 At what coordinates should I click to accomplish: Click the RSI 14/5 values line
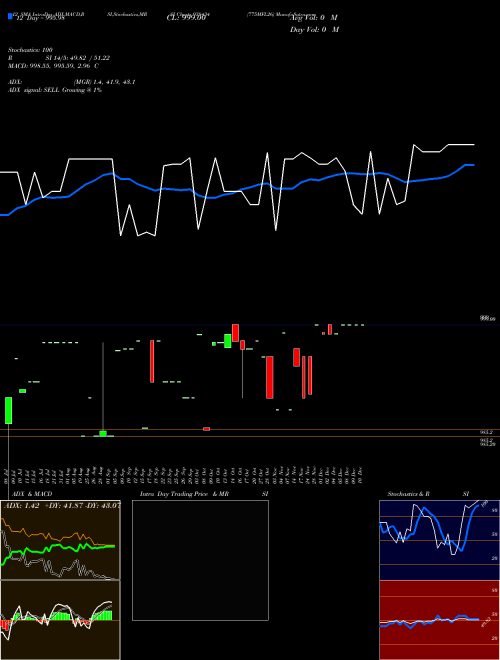click(x=59, y=58)
